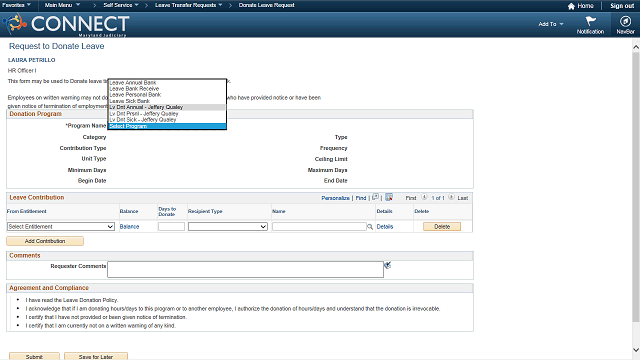
Task: Click the From Entitlement column header
Action: 27,211
